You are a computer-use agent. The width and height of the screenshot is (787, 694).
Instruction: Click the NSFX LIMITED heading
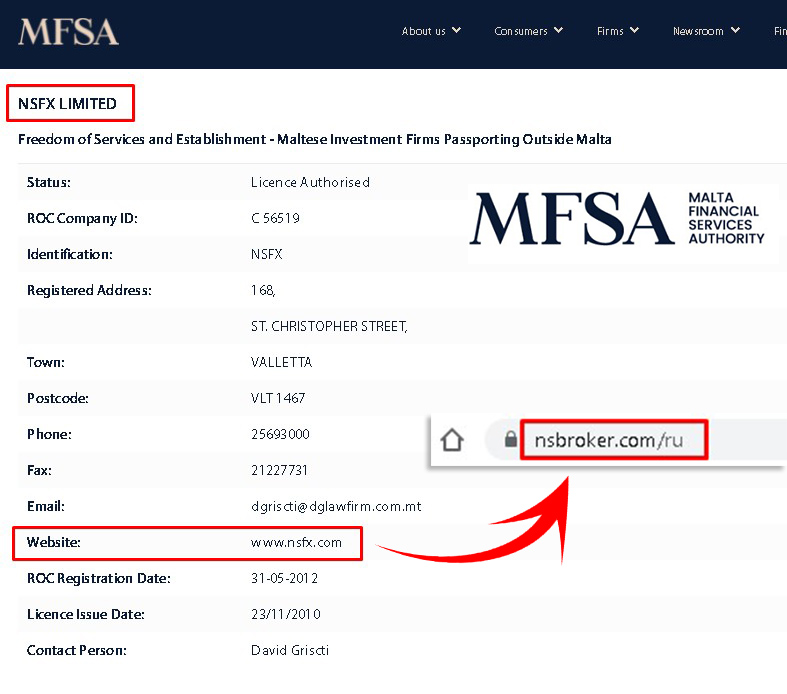pyautogui.click(x=67, y=103)
